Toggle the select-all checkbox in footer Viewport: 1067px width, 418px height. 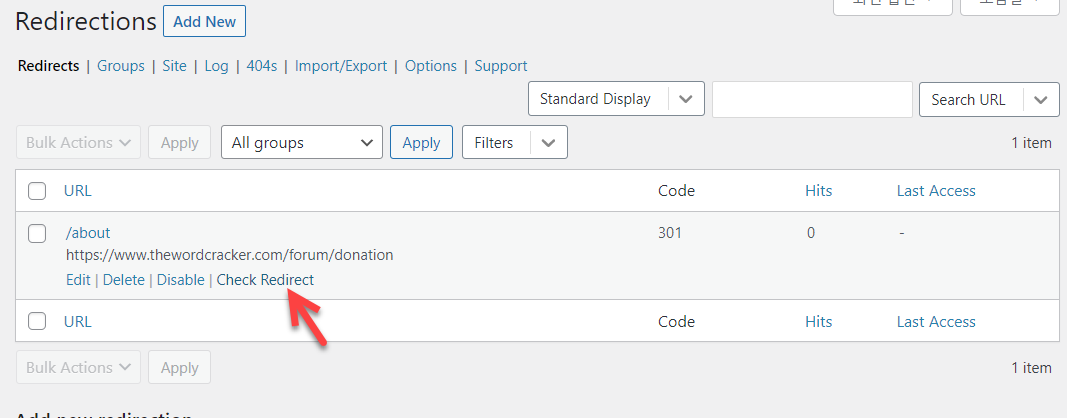click(37, 321)
